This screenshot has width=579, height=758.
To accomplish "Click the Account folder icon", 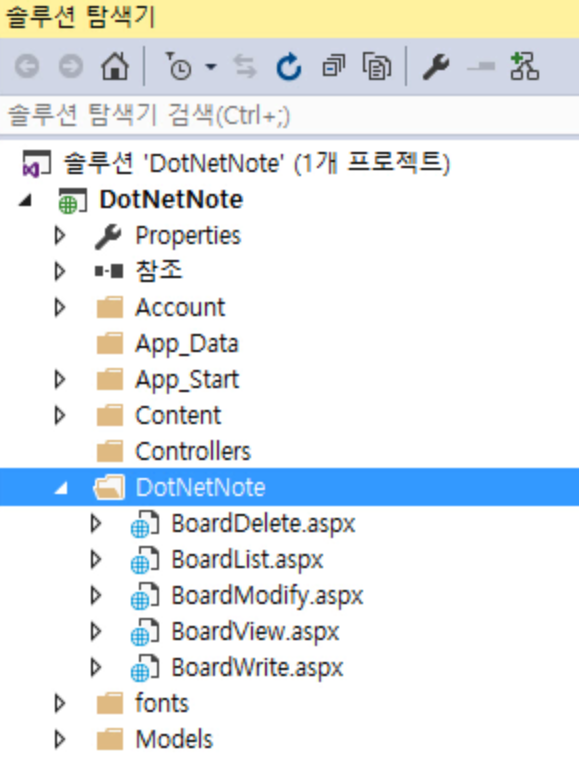I will tap(110, 307).
